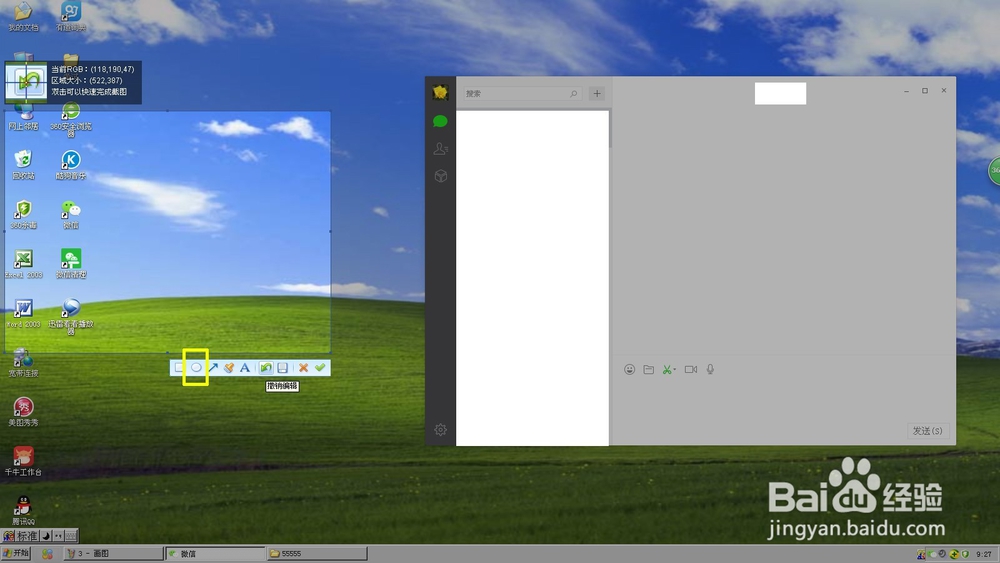1000x563 pixels.
Task: Click the scissors screenshot icon in WeChat
Action: pos(666,369)
